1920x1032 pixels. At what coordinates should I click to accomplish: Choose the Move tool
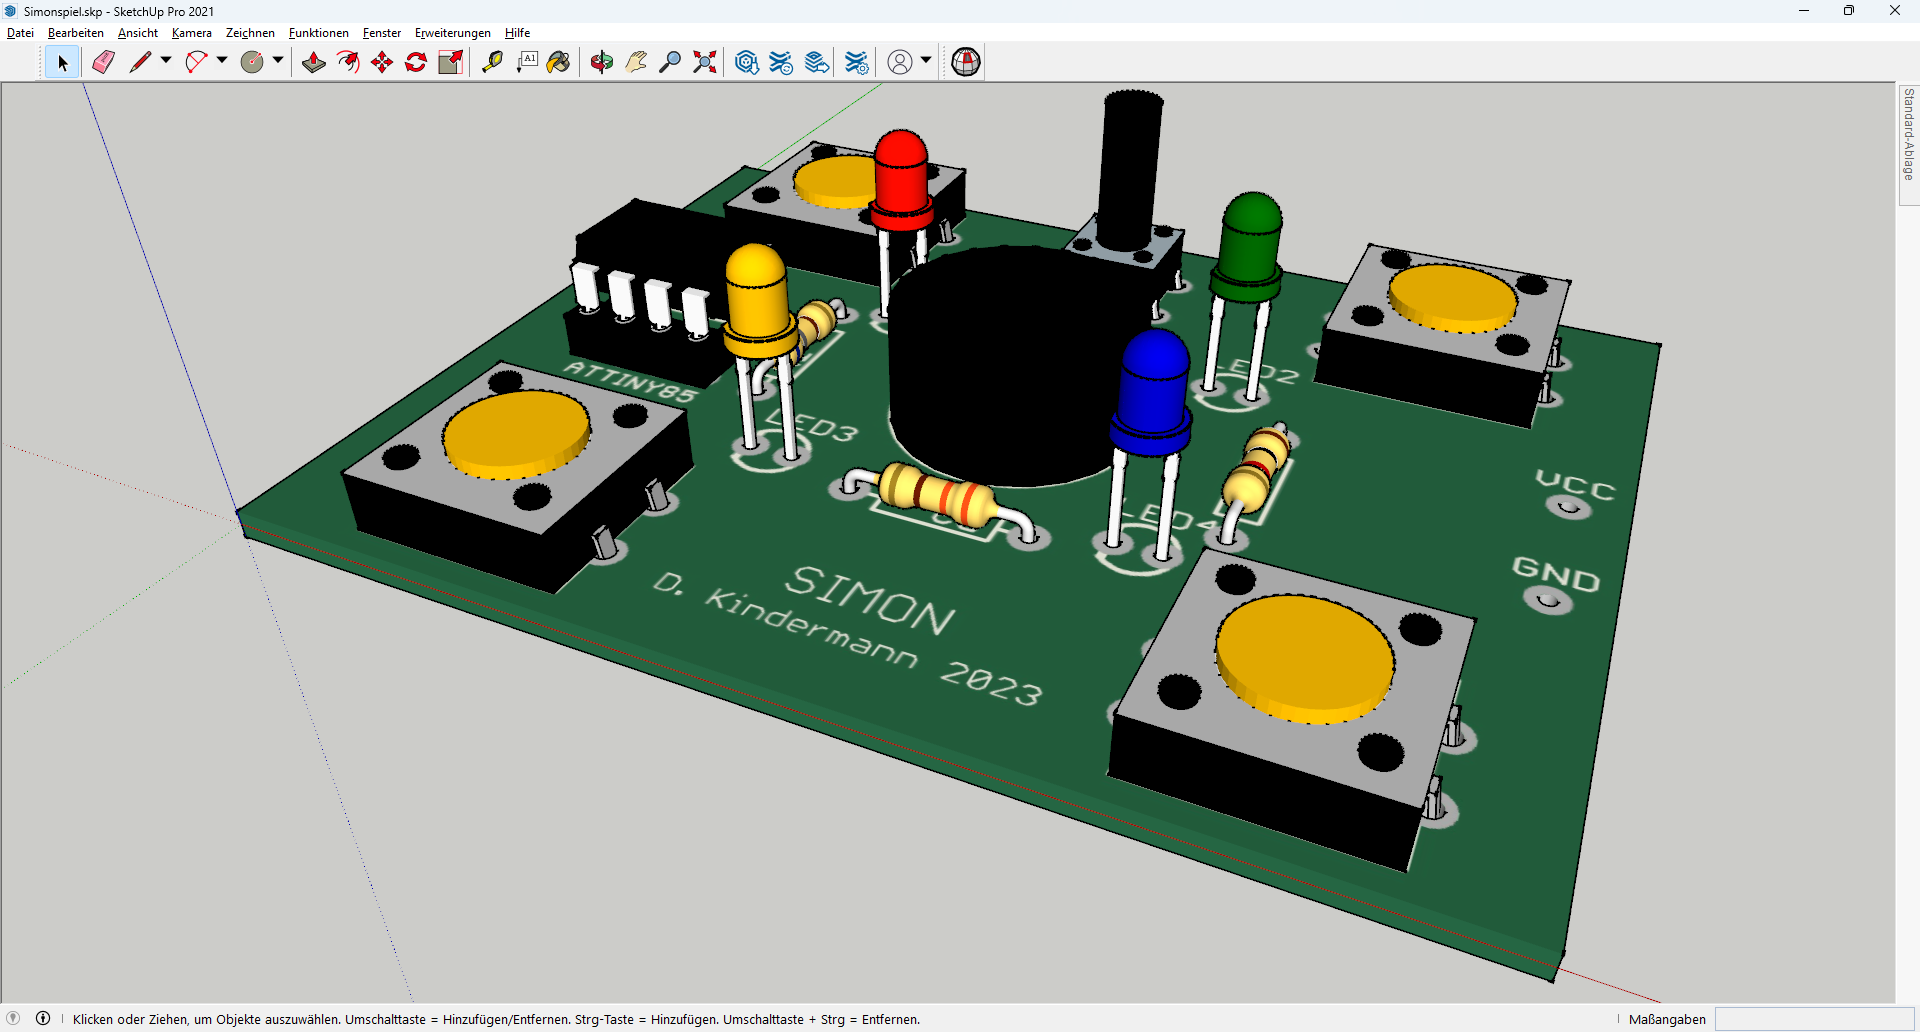382,63
